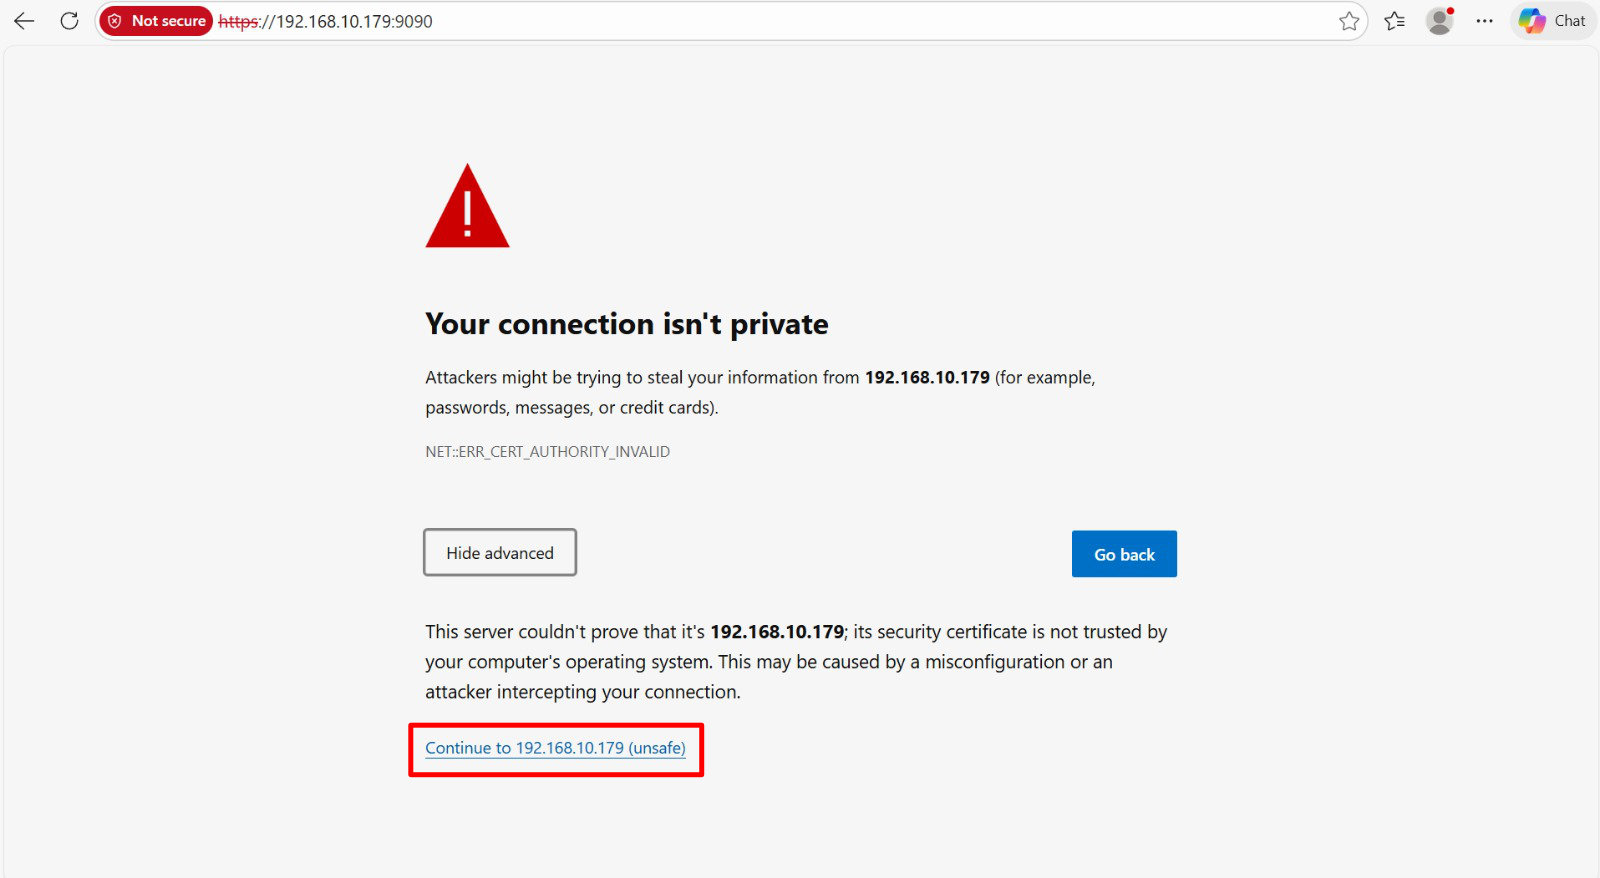Click the NET::ERR_CERT_AUTHORITY_INVALID error code
Viewport: 1600px width, 878px height.
click(x=547, y=452)
